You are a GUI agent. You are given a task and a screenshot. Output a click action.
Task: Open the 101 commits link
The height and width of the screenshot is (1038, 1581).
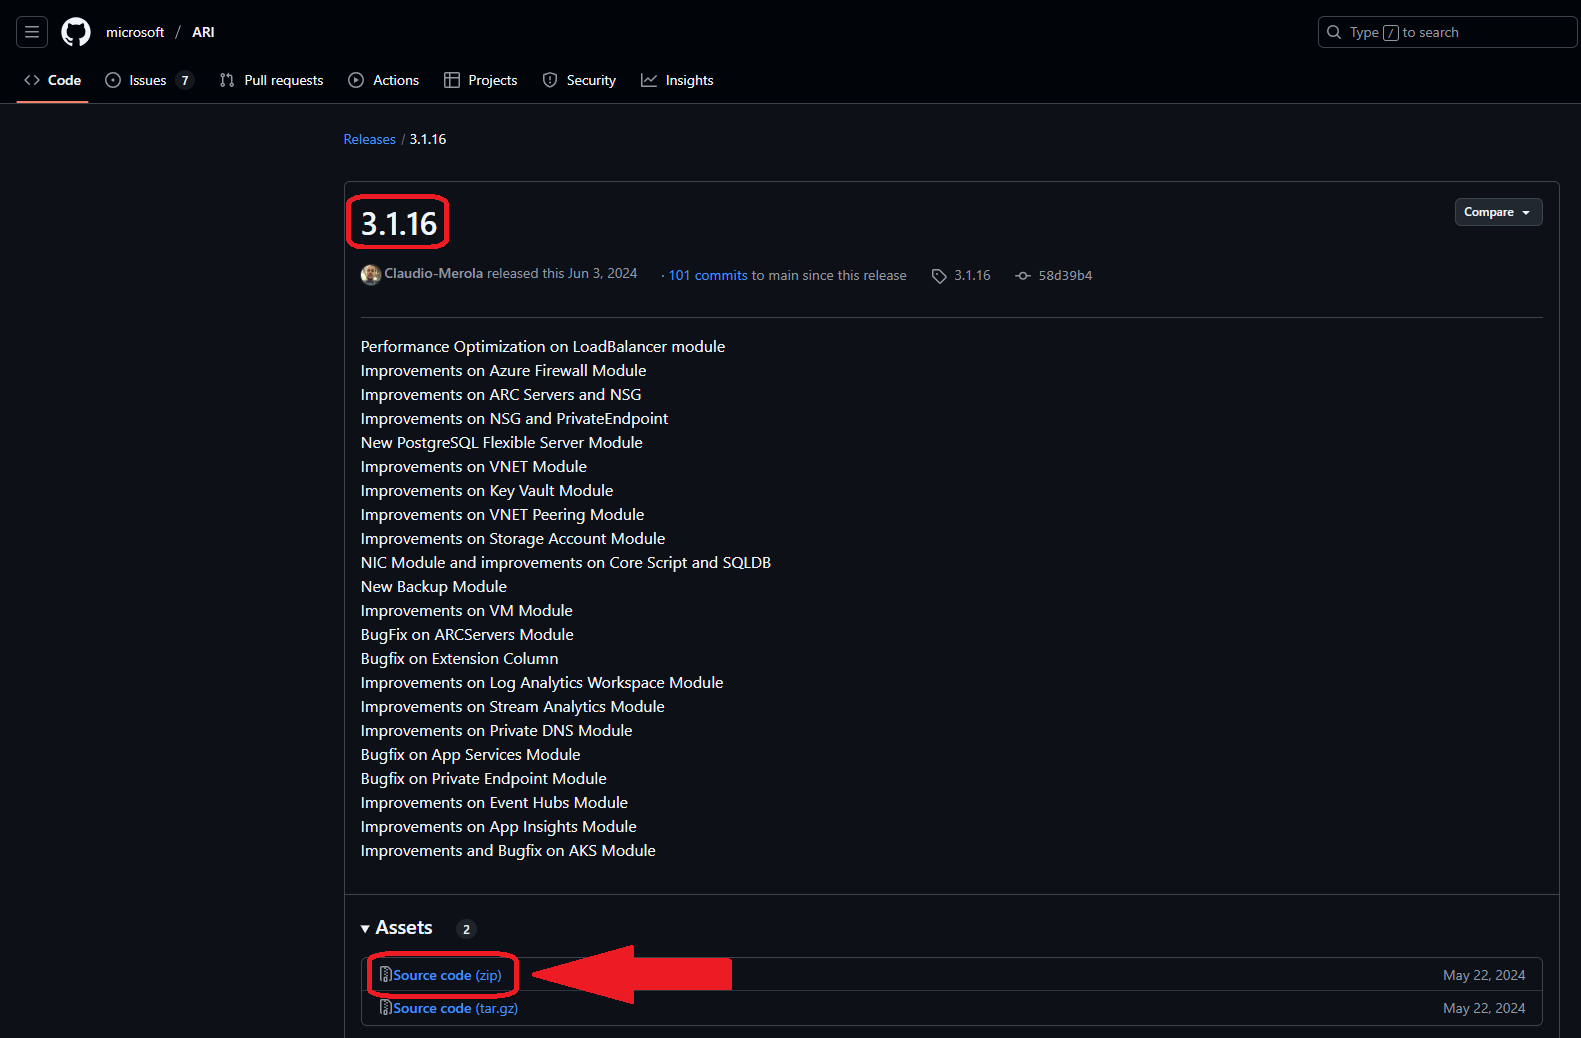coord(708,275)
